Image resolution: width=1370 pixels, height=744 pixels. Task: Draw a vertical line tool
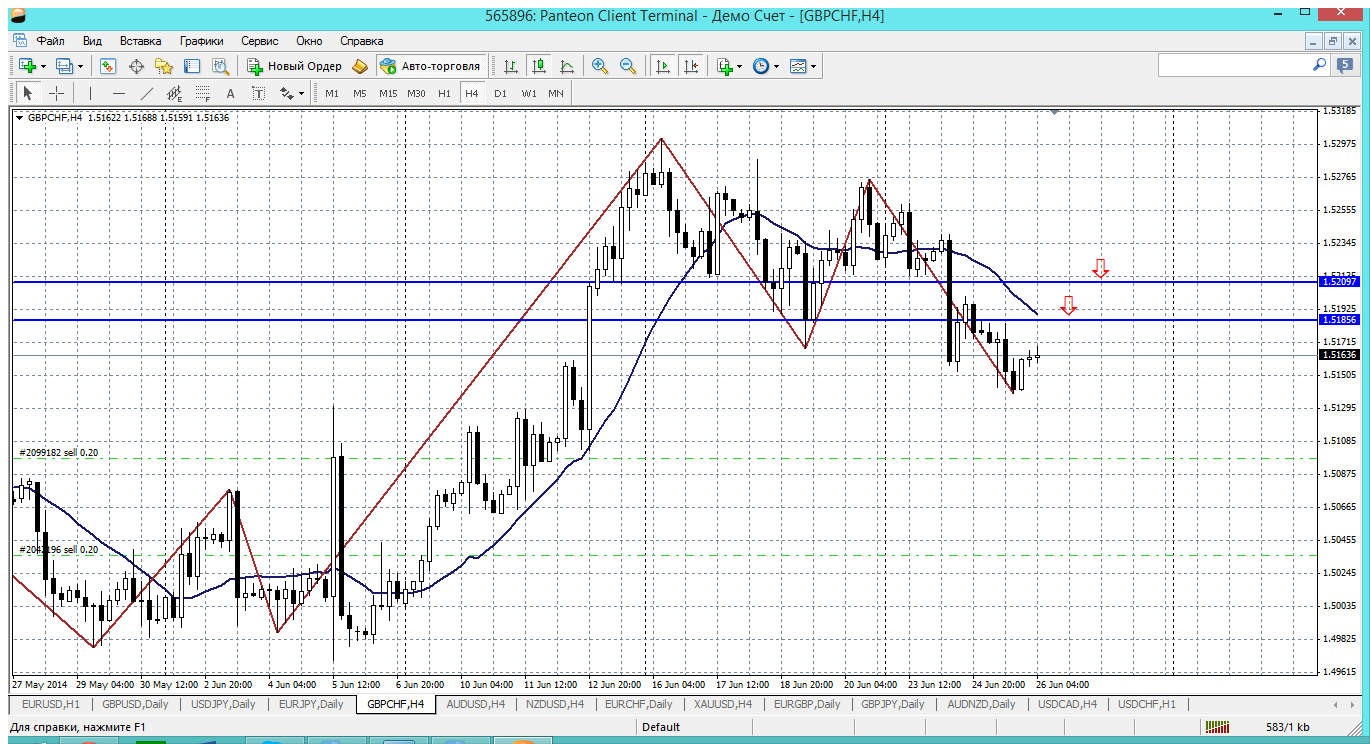point(91,93)
